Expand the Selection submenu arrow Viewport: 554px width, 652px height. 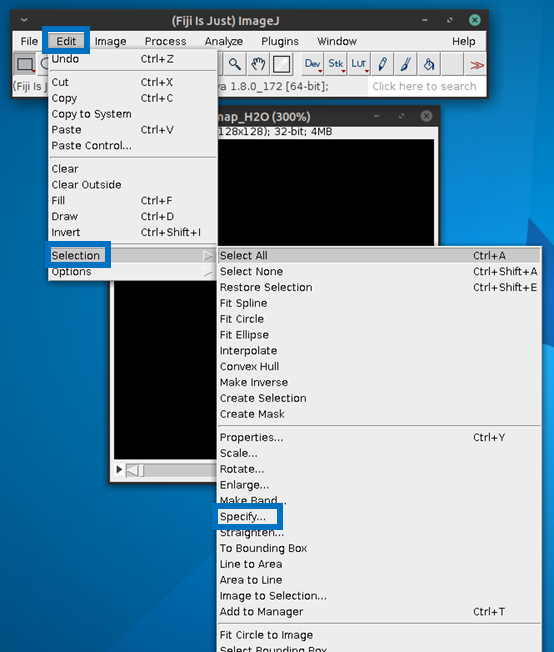[208, 256]
